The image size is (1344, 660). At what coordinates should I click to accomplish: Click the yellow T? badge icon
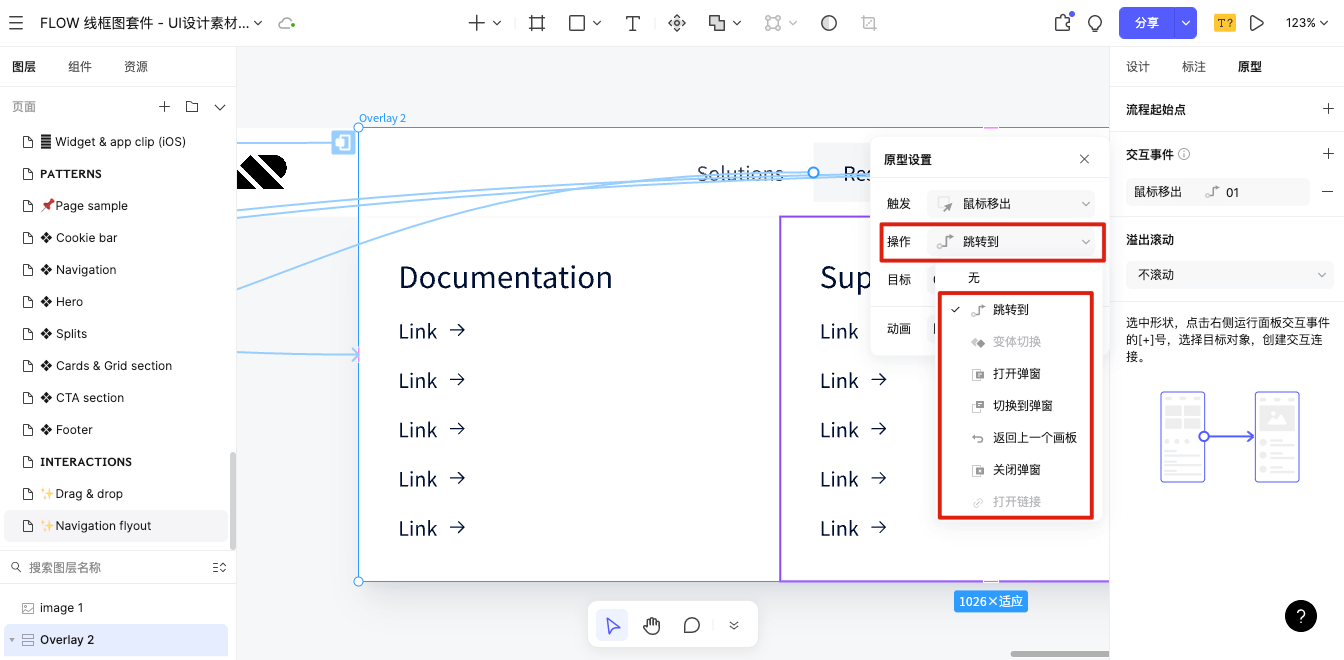click(x=1224, y=23)
